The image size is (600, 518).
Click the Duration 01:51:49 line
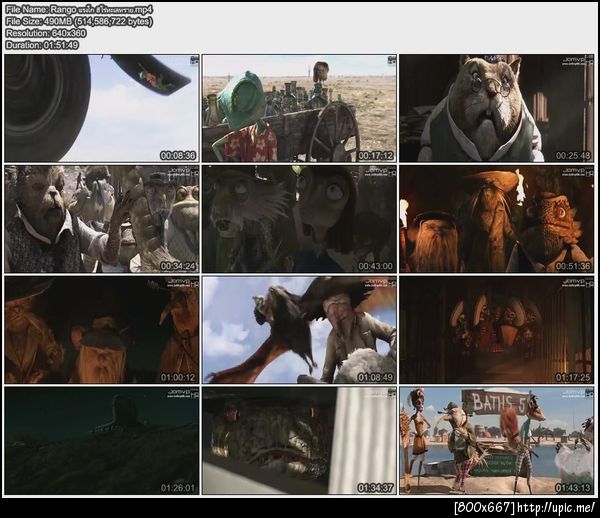pos(42,45)
